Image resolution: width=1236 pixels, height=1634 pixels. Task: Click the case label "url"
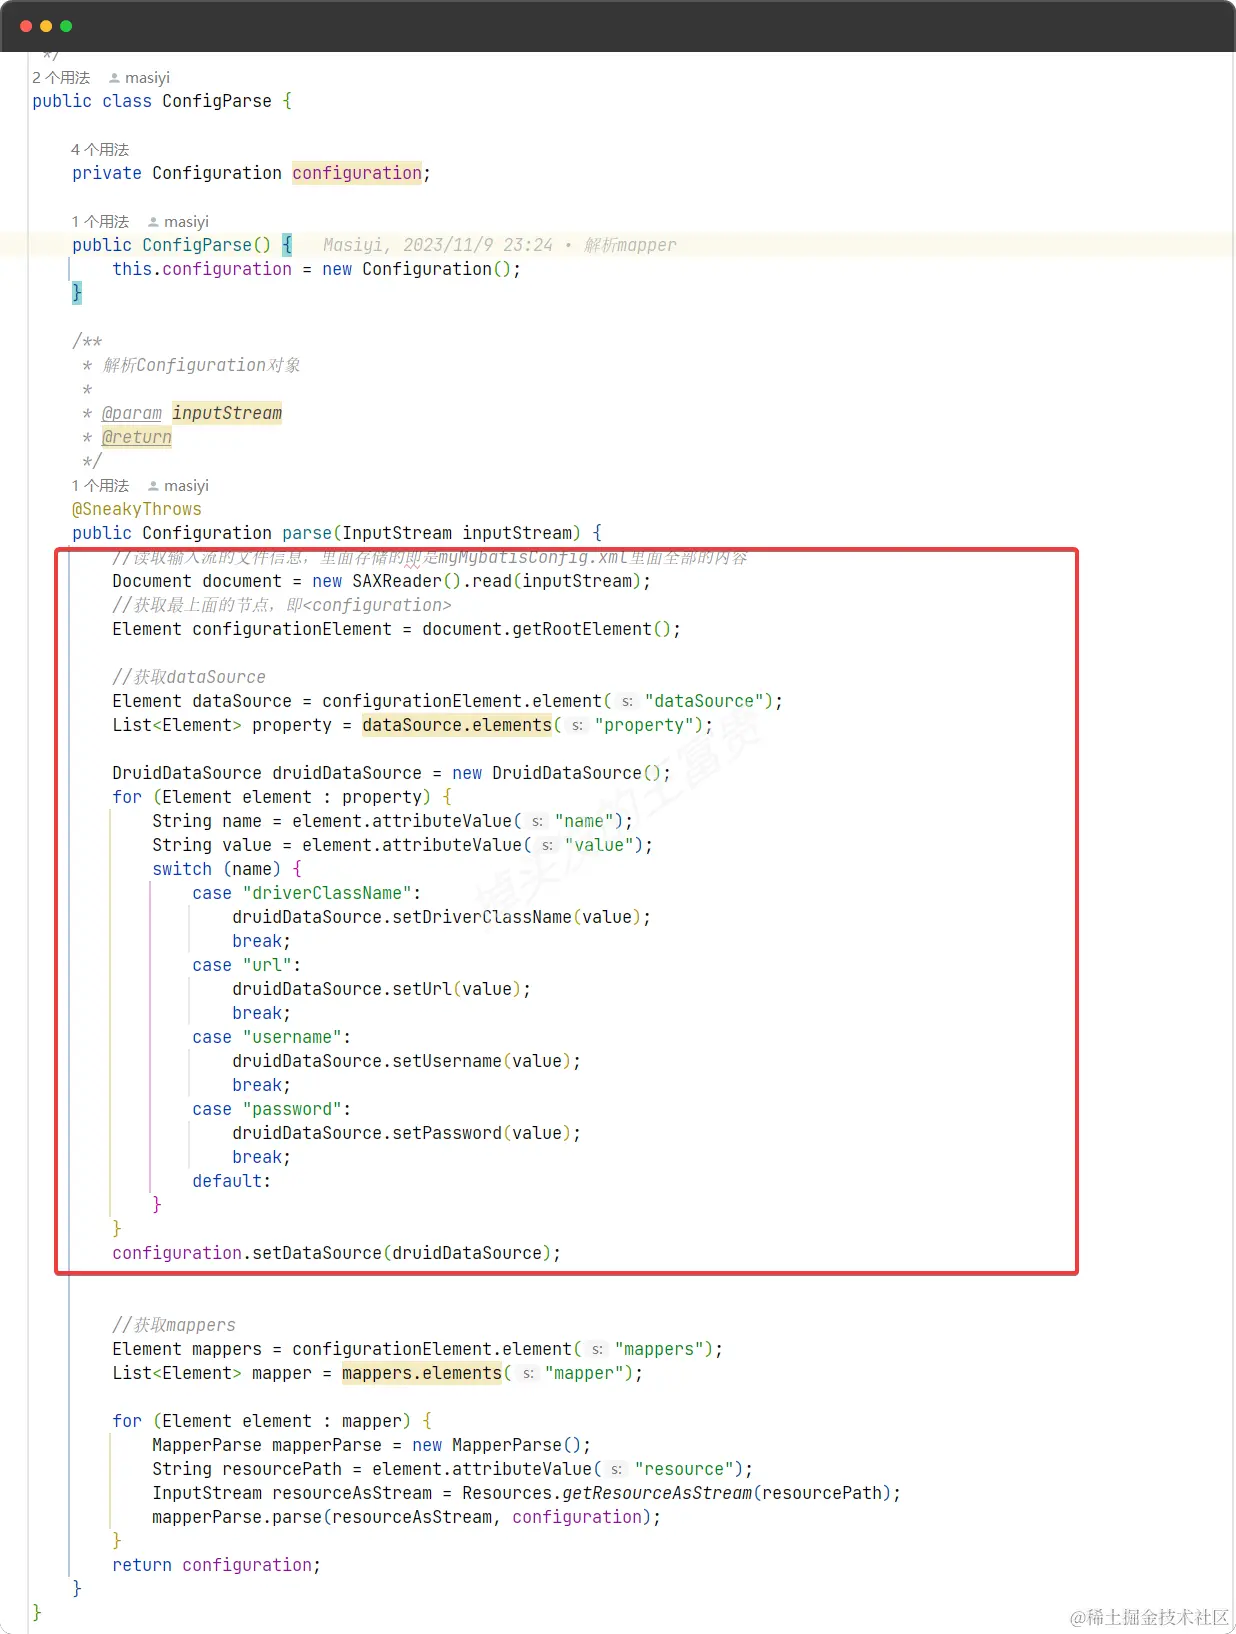point(267,965)
